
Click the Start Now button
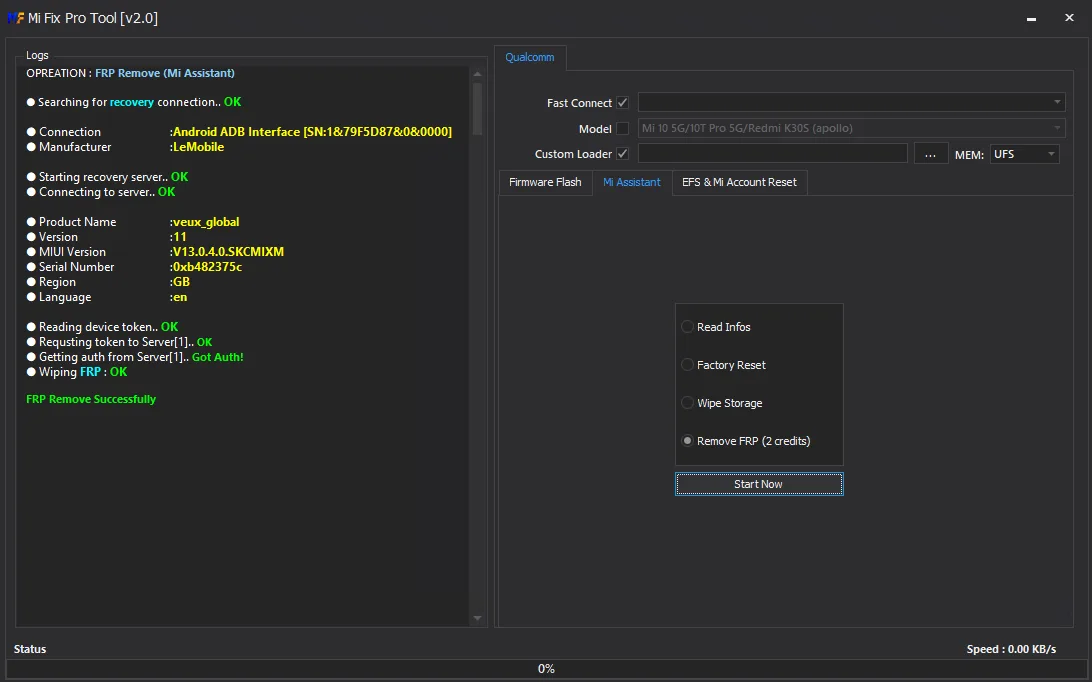point(759,484)
